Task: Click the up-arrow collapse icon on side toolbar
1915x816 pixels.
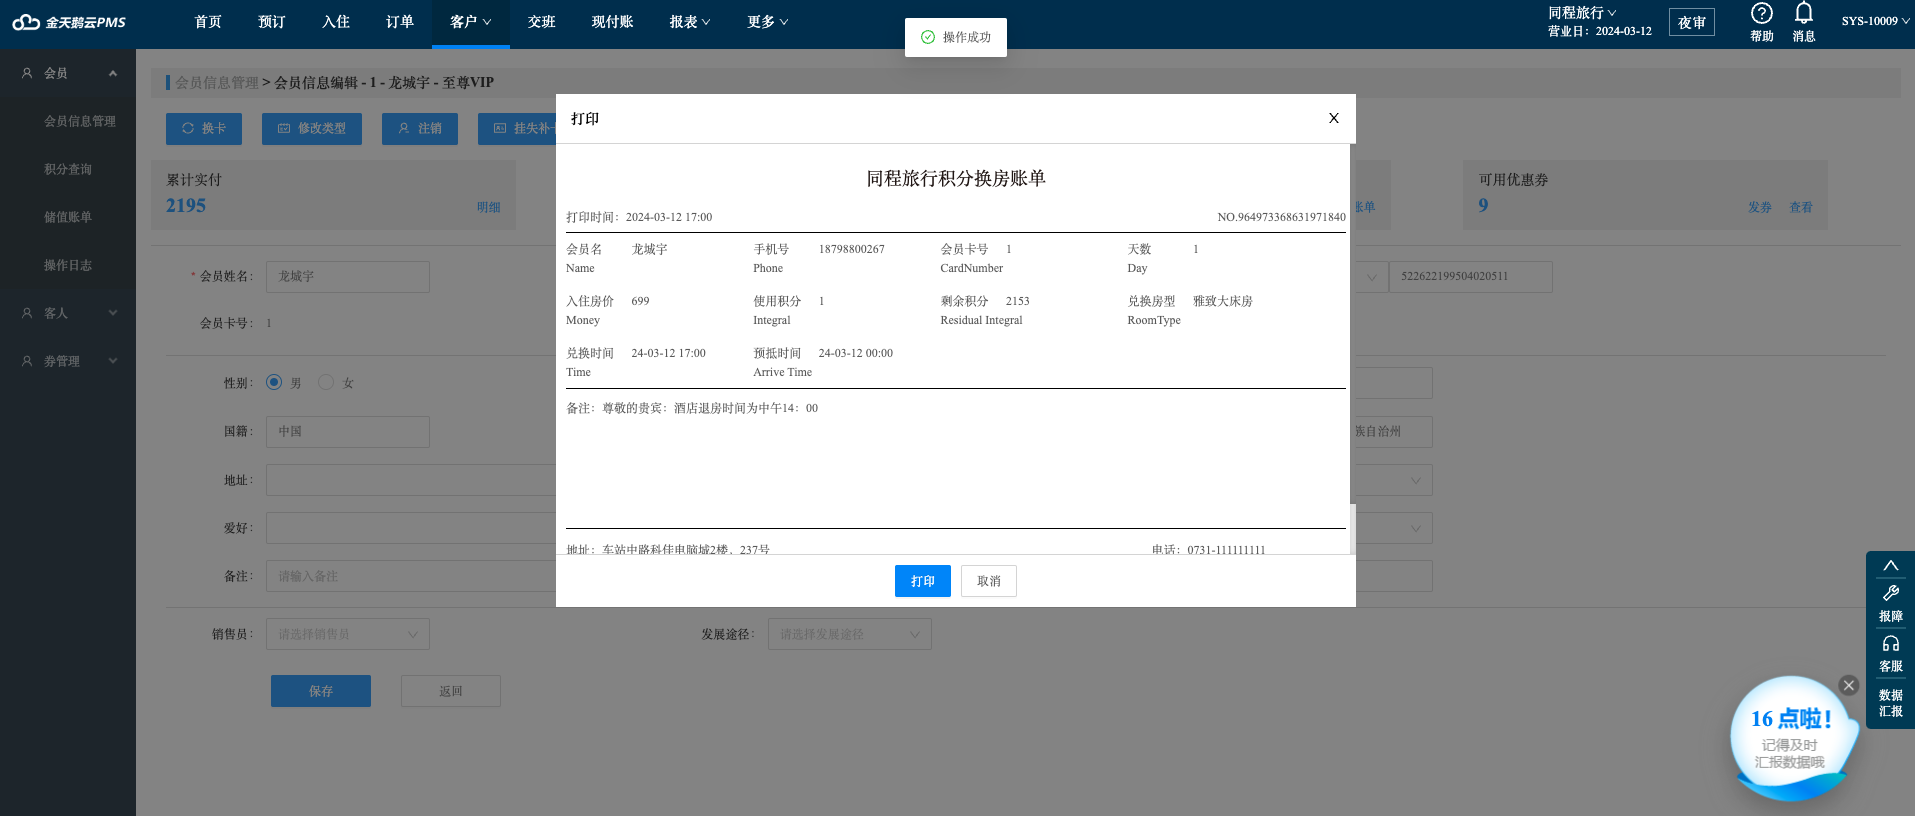Action: click(x=1891, y=565)
